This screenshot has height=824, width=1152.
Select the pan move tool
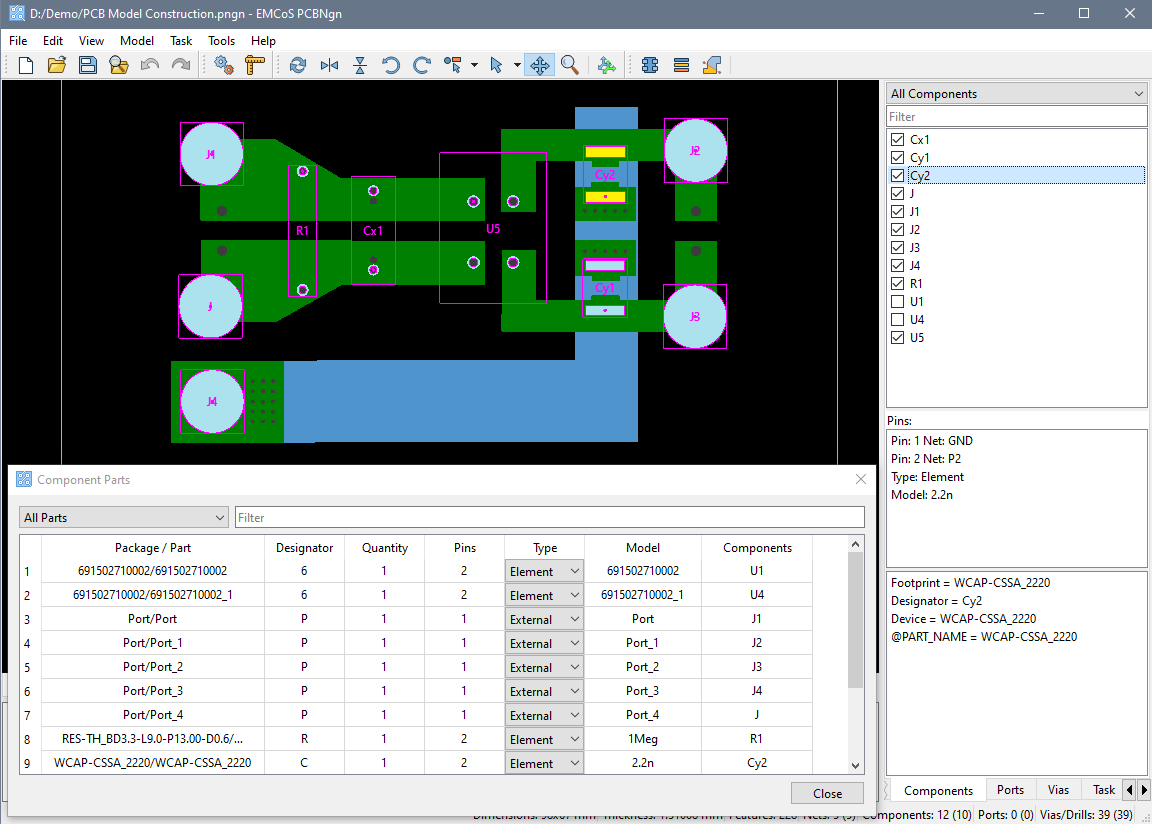[539, 65]
